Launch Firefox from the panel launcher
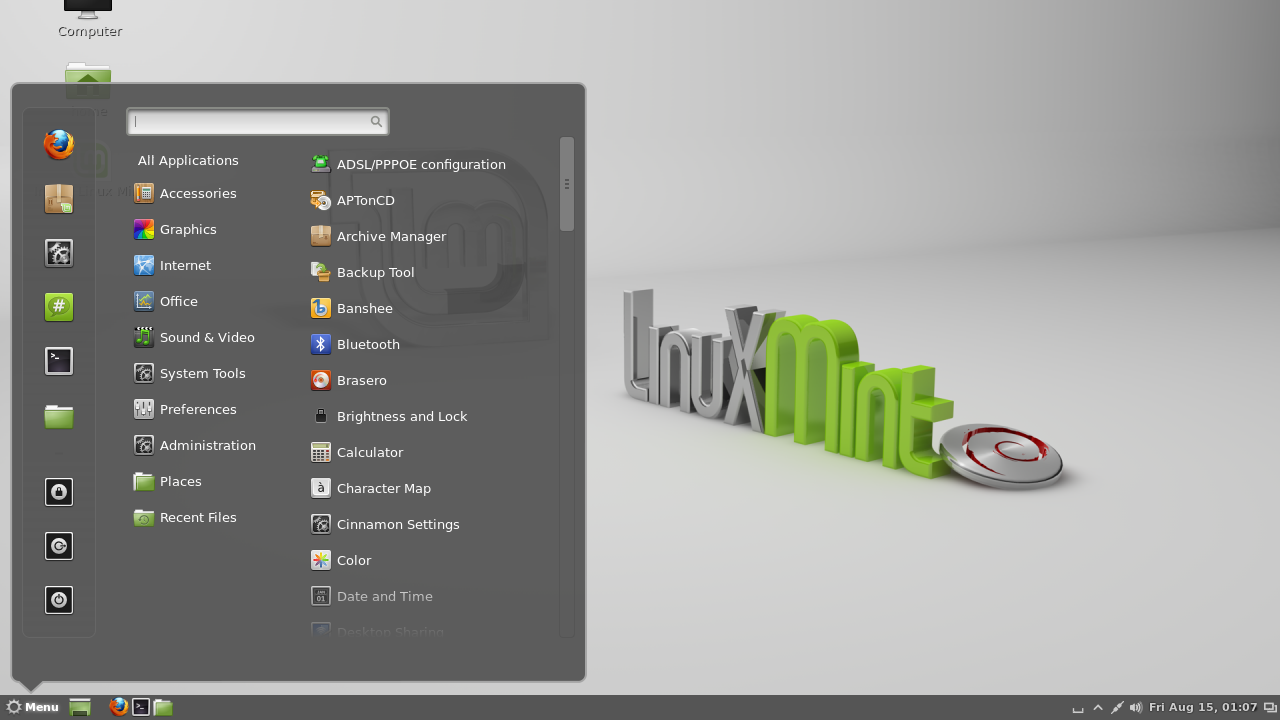Screen dimensions: 1280x720 [x=118, y=707]
